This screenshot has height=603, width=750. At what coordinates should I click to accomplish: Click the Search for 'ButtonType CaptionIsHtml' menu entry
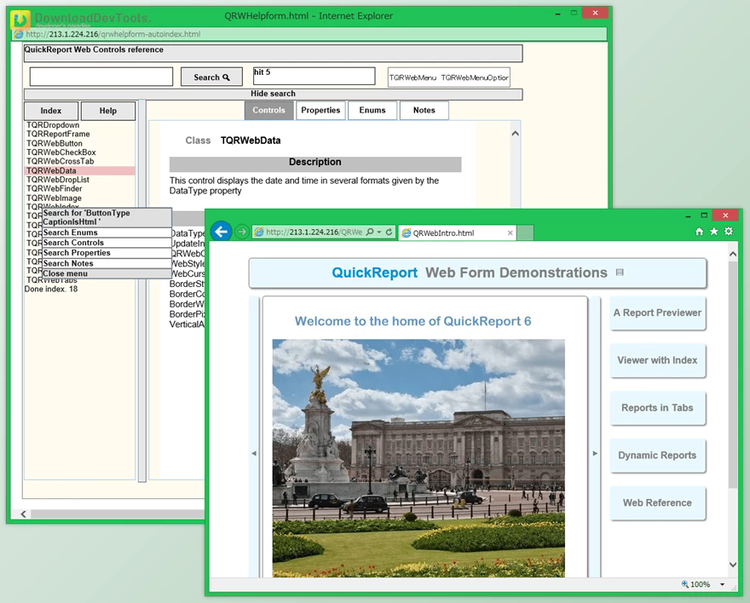tap(107, 218)
